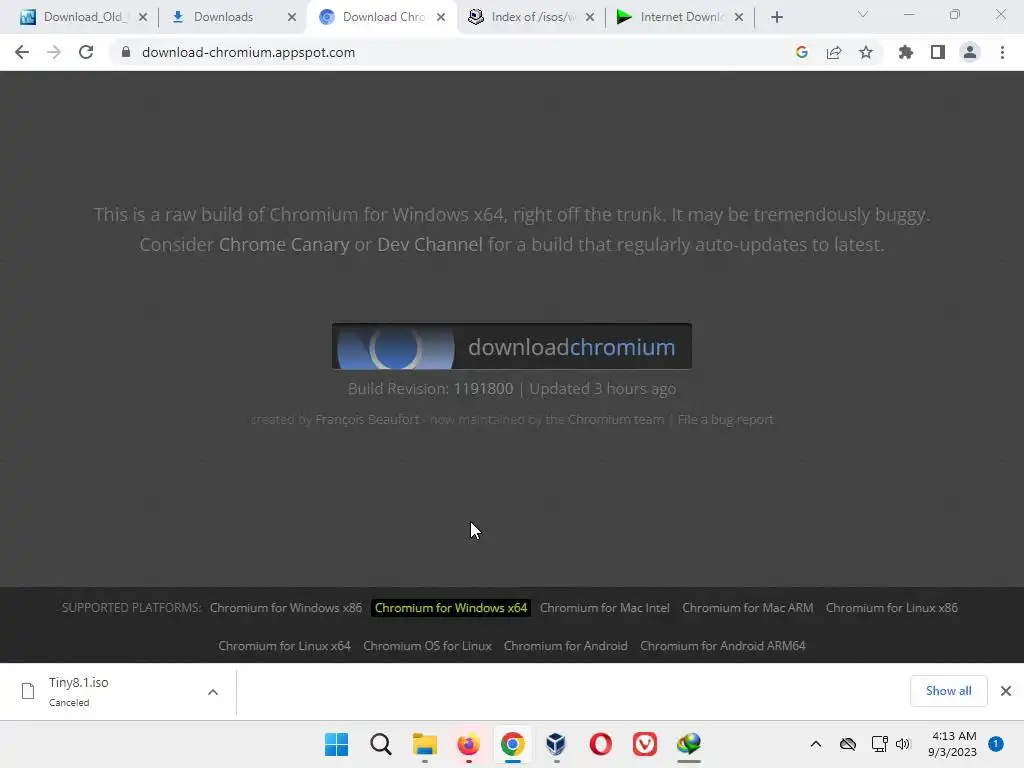Click Show all downloads button
1024x768 pixels.
pos(948,691)
